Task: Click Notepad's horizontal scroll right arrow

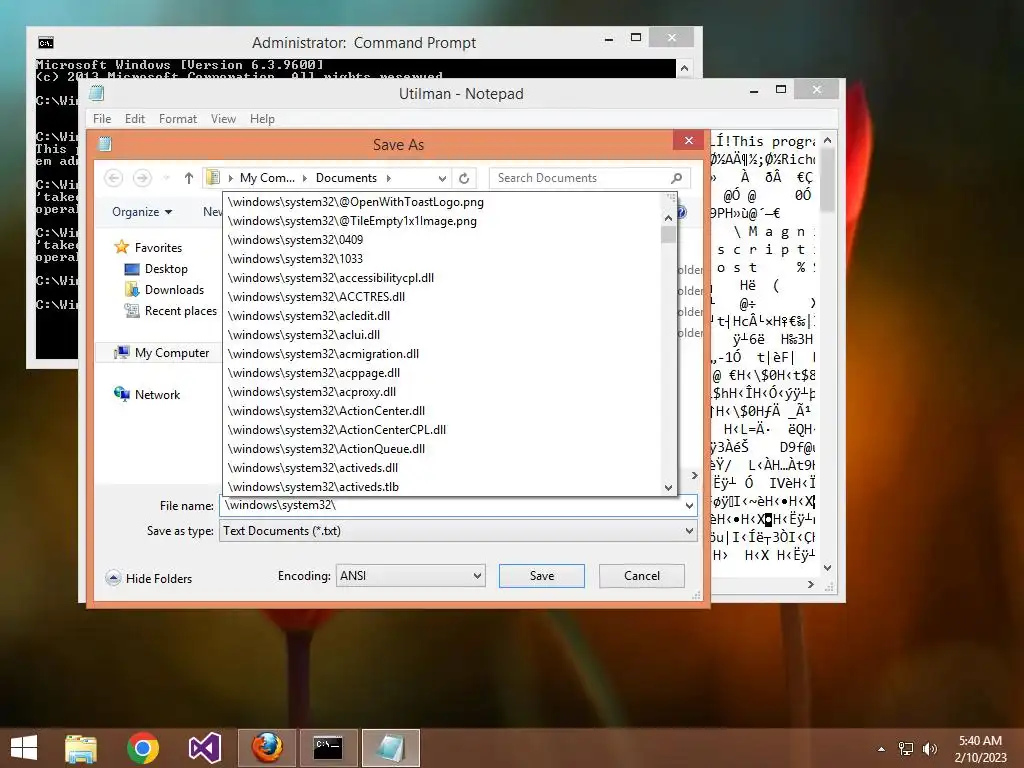Action: point(811,584)
